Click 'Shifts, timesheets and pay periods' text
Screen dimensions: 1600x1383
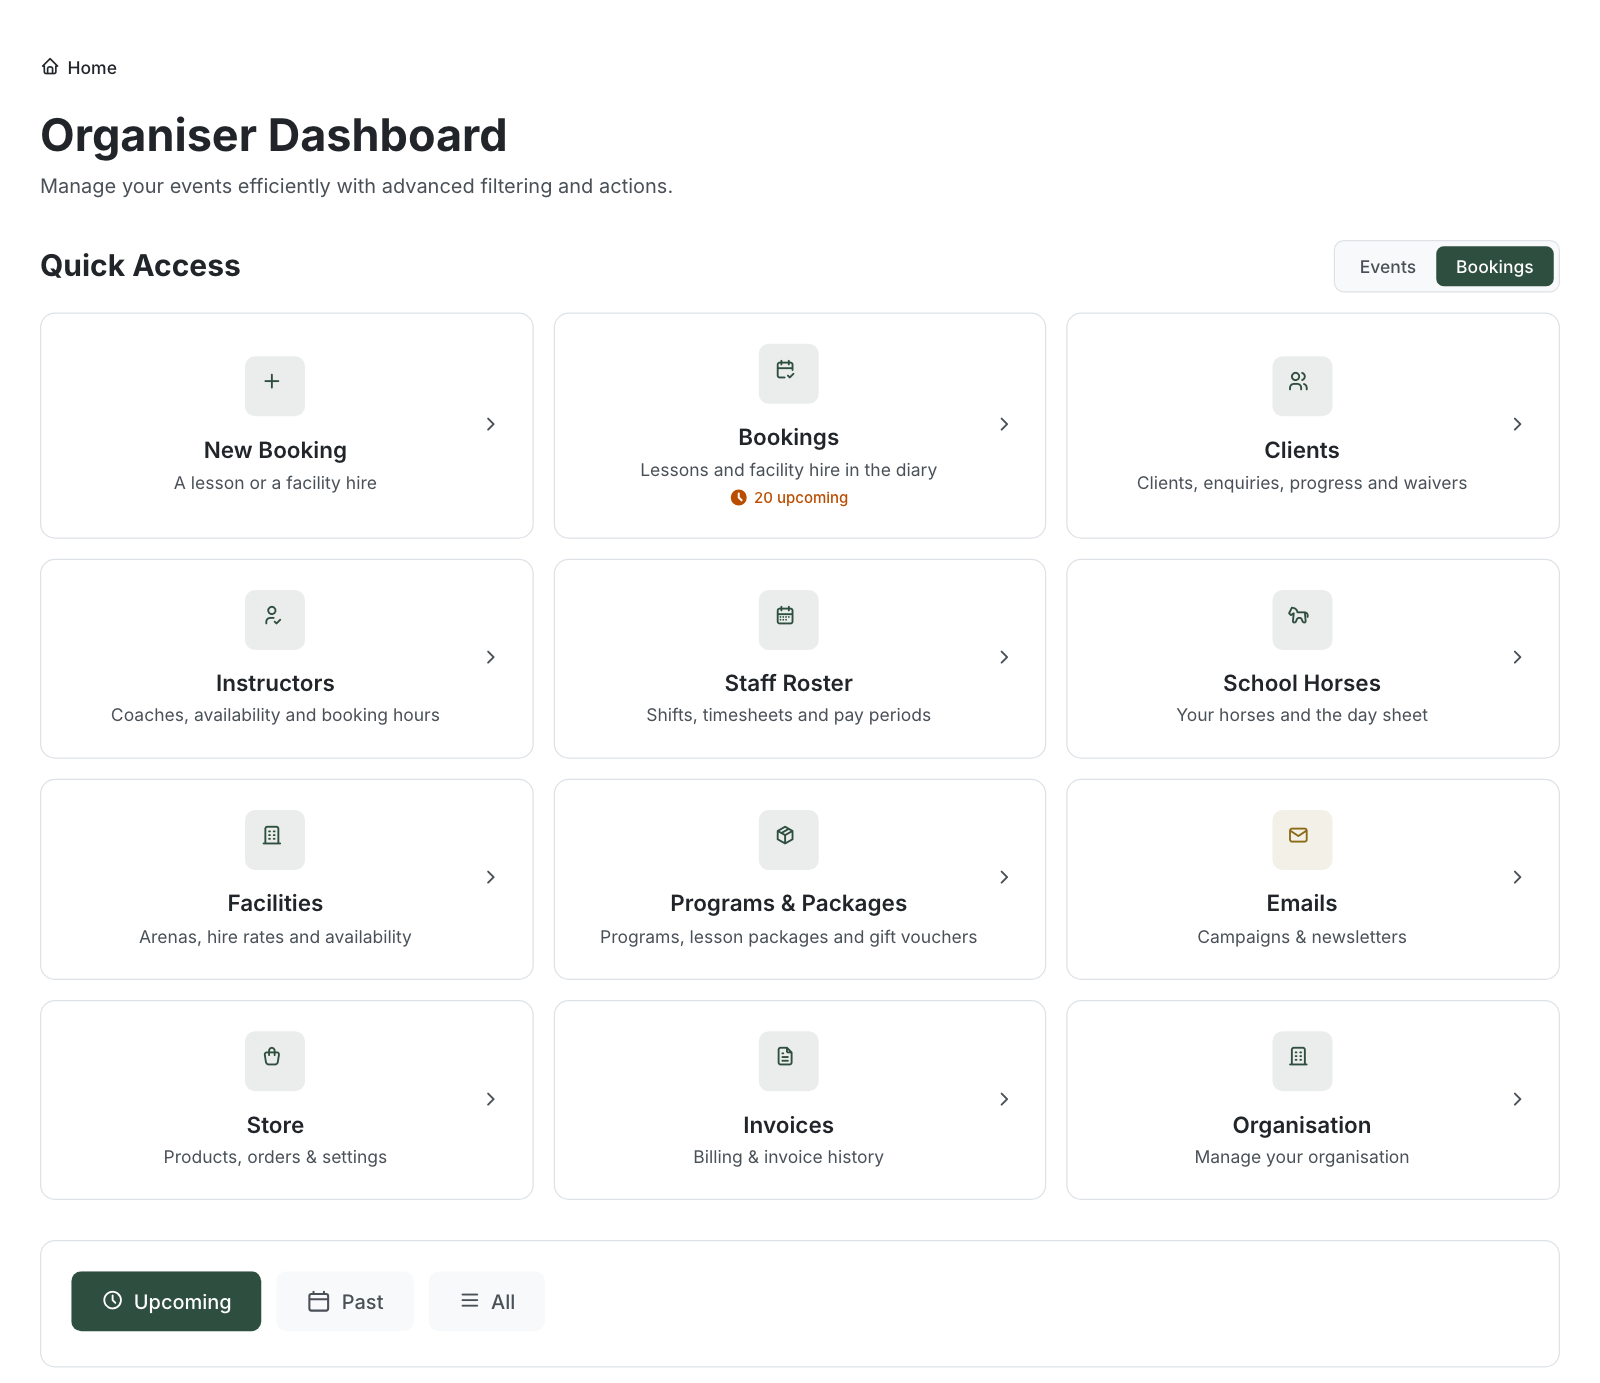[788, 715]
